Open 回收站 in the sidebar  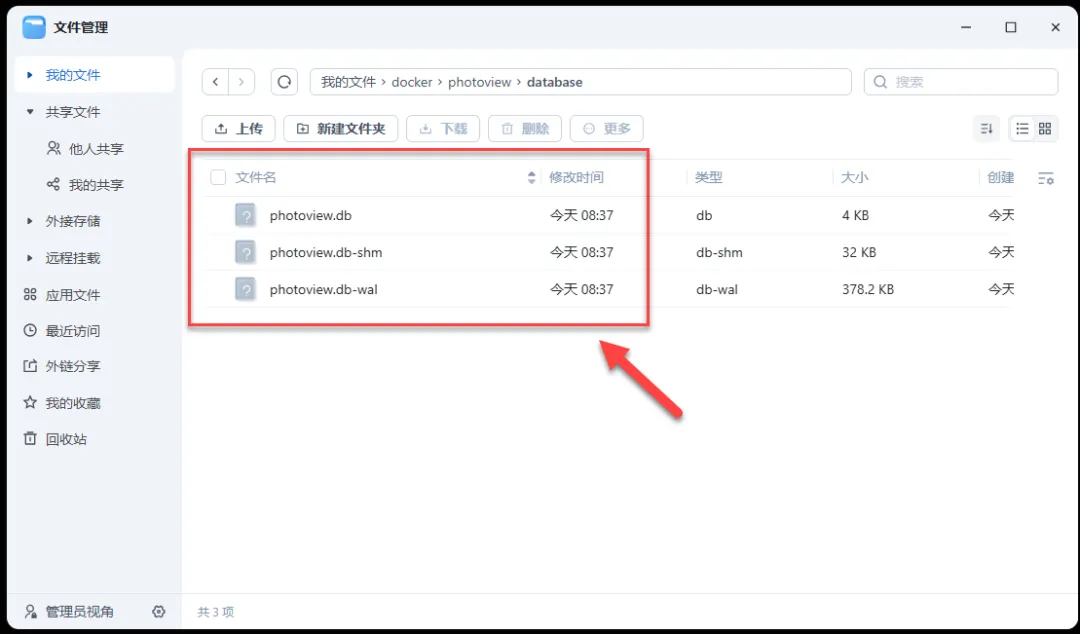[x=65, y=439]
